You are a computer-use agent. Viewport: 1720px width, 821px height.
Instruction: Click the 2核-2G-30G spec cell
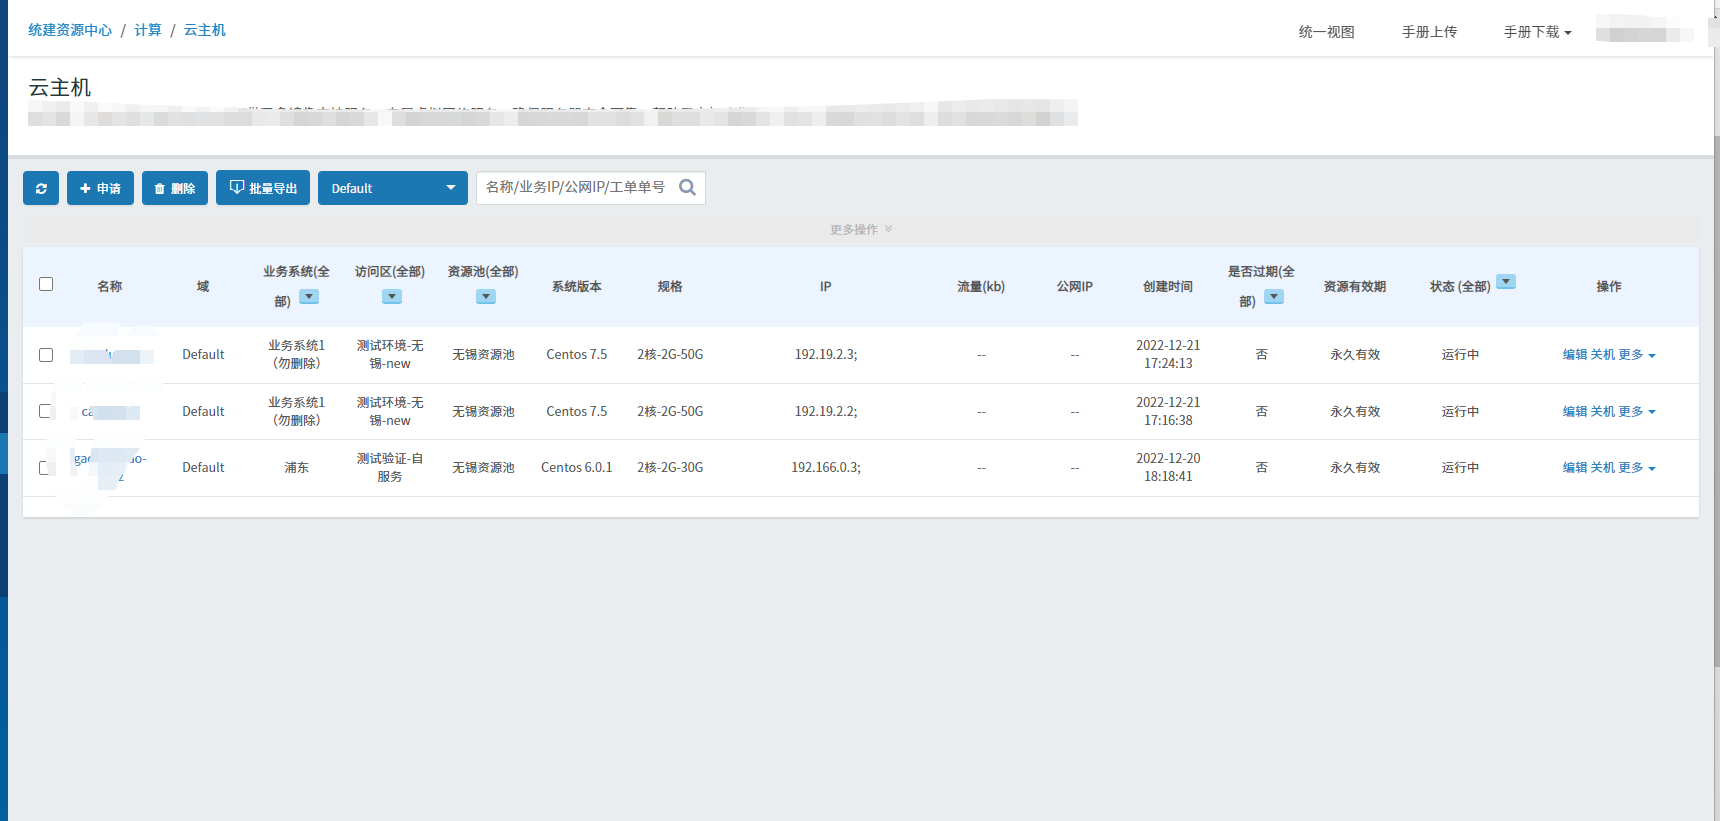(x=670, y=468)
